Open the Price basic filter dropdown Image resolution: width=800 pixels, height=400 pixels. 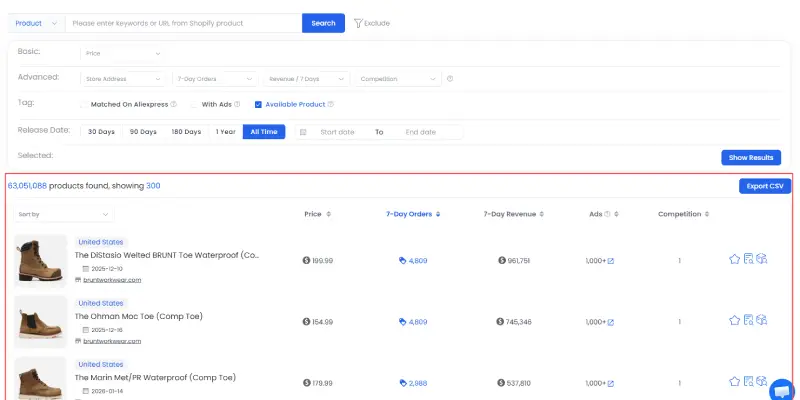click(x=123, y=54)
